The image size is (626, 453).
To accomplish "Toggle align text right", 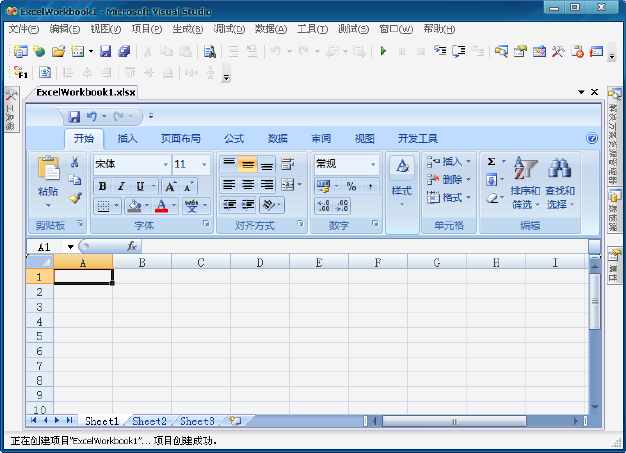I will [x=267, y=184].
